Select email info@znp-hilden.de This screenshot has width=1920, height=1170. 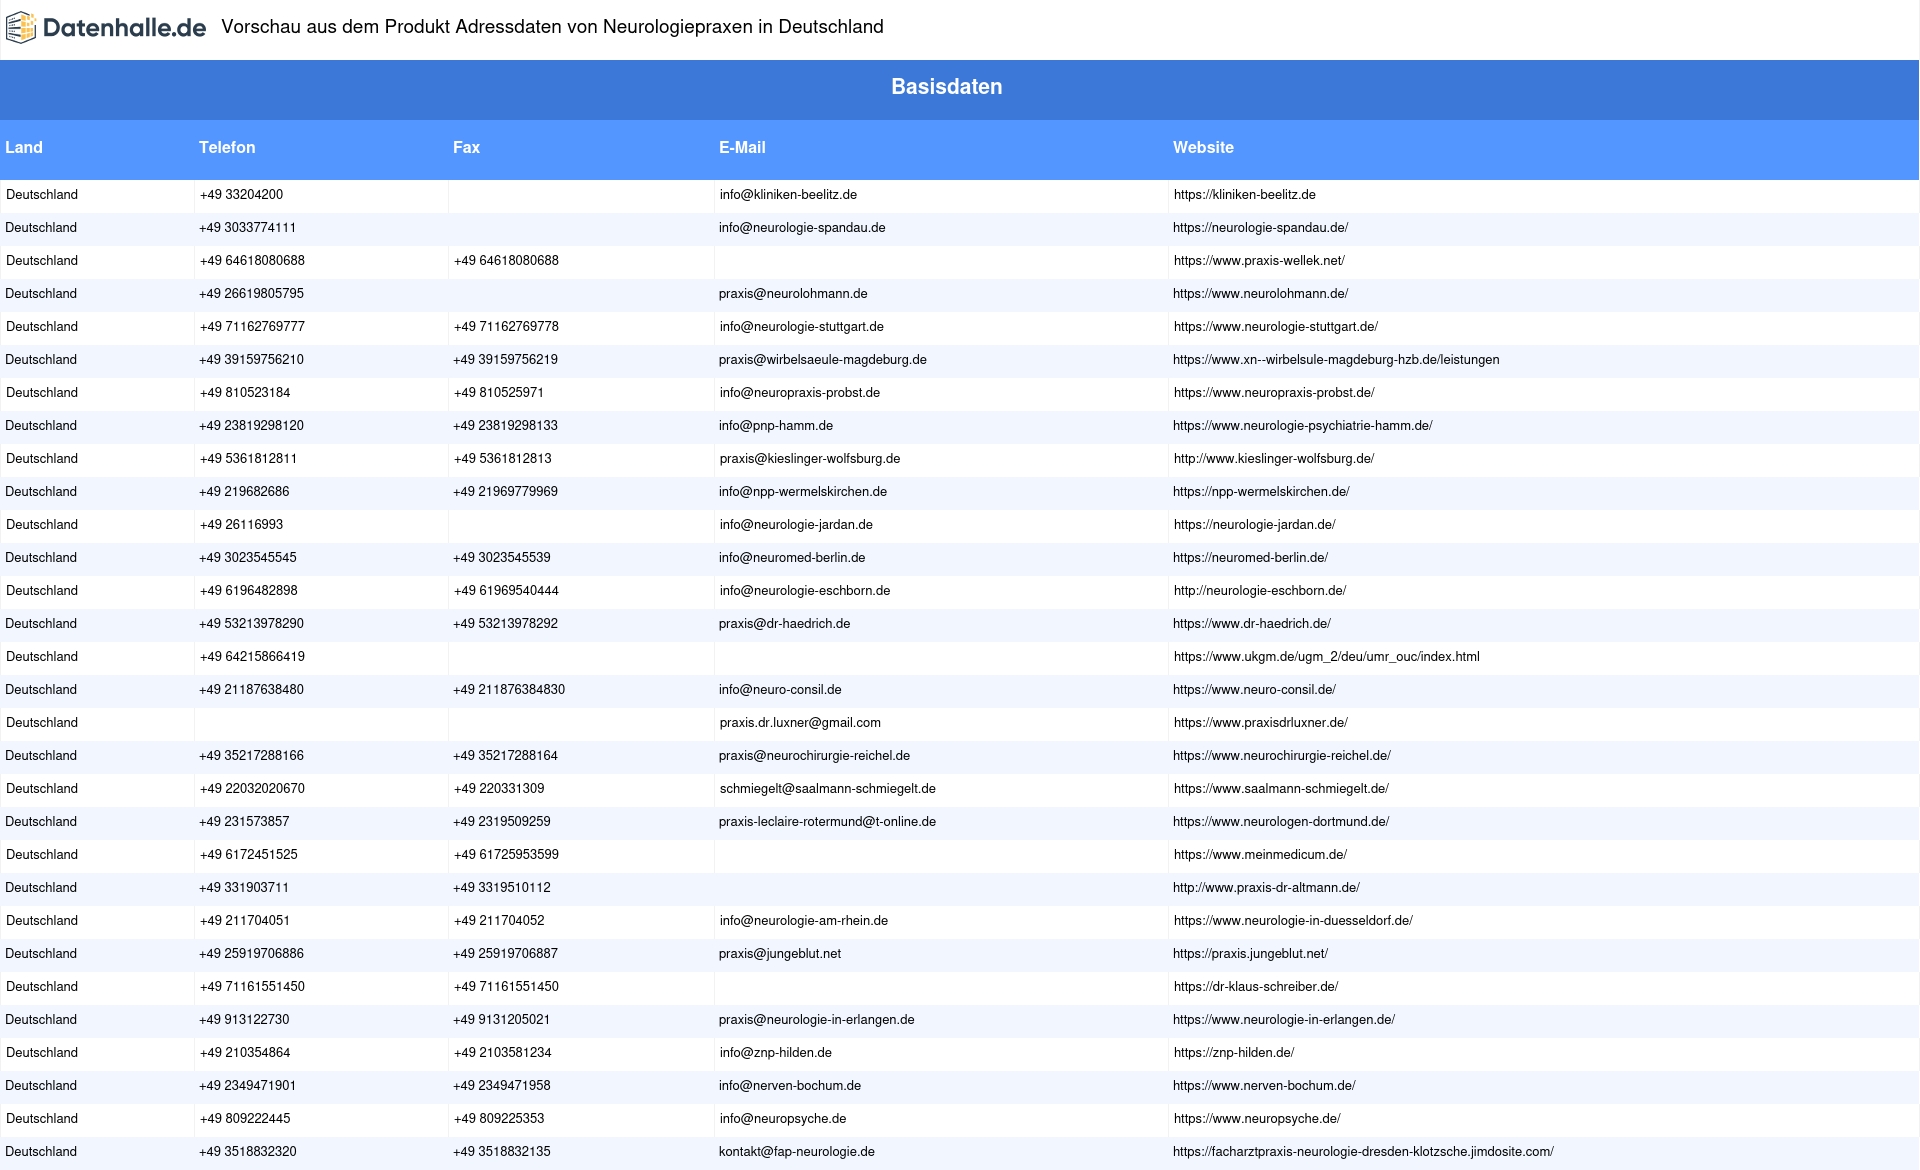776,1053
